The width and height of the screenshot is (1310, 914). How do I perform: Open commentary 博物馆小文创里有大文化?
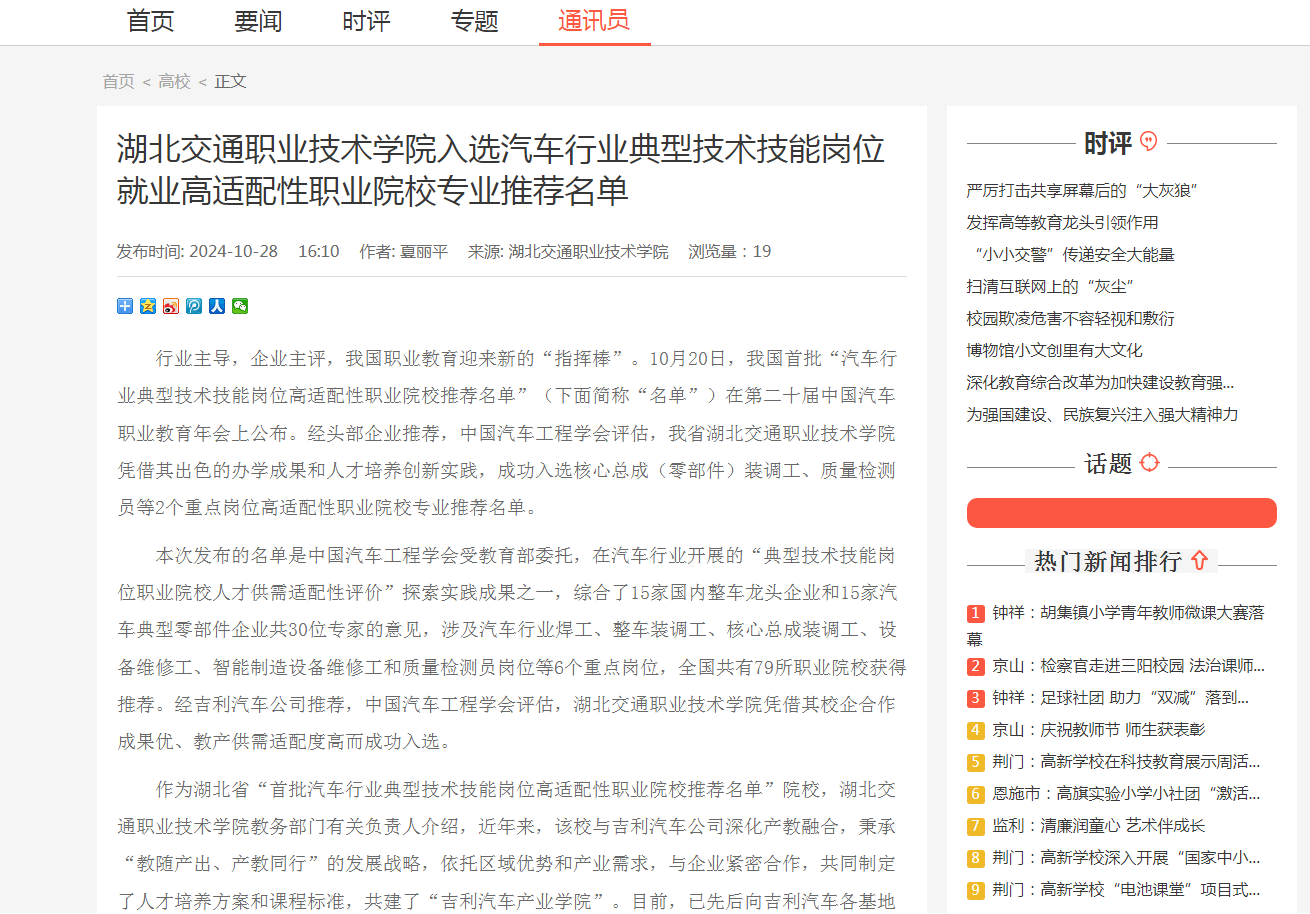pos(1054,350)
